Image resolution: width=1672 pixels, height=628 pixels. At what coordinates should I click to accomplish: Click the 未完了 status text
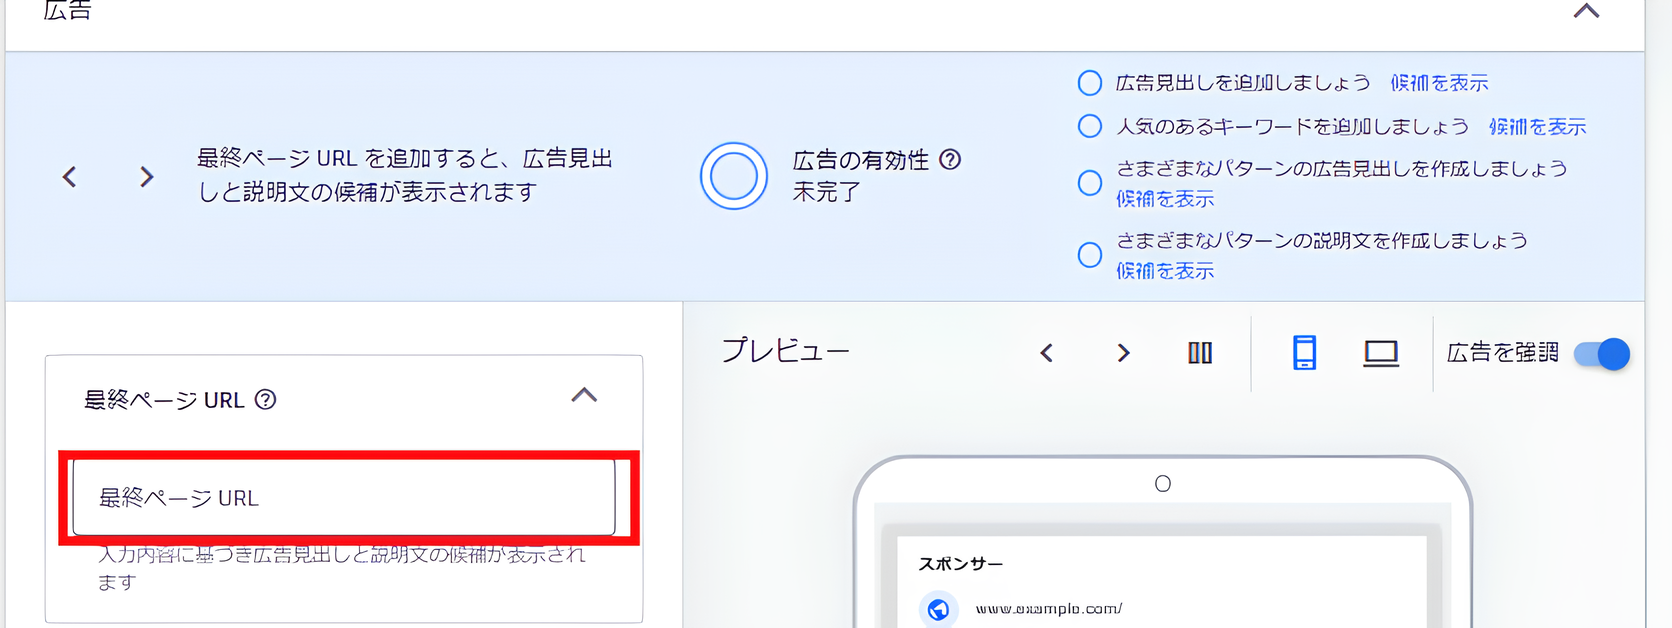[x=826, y=192]
